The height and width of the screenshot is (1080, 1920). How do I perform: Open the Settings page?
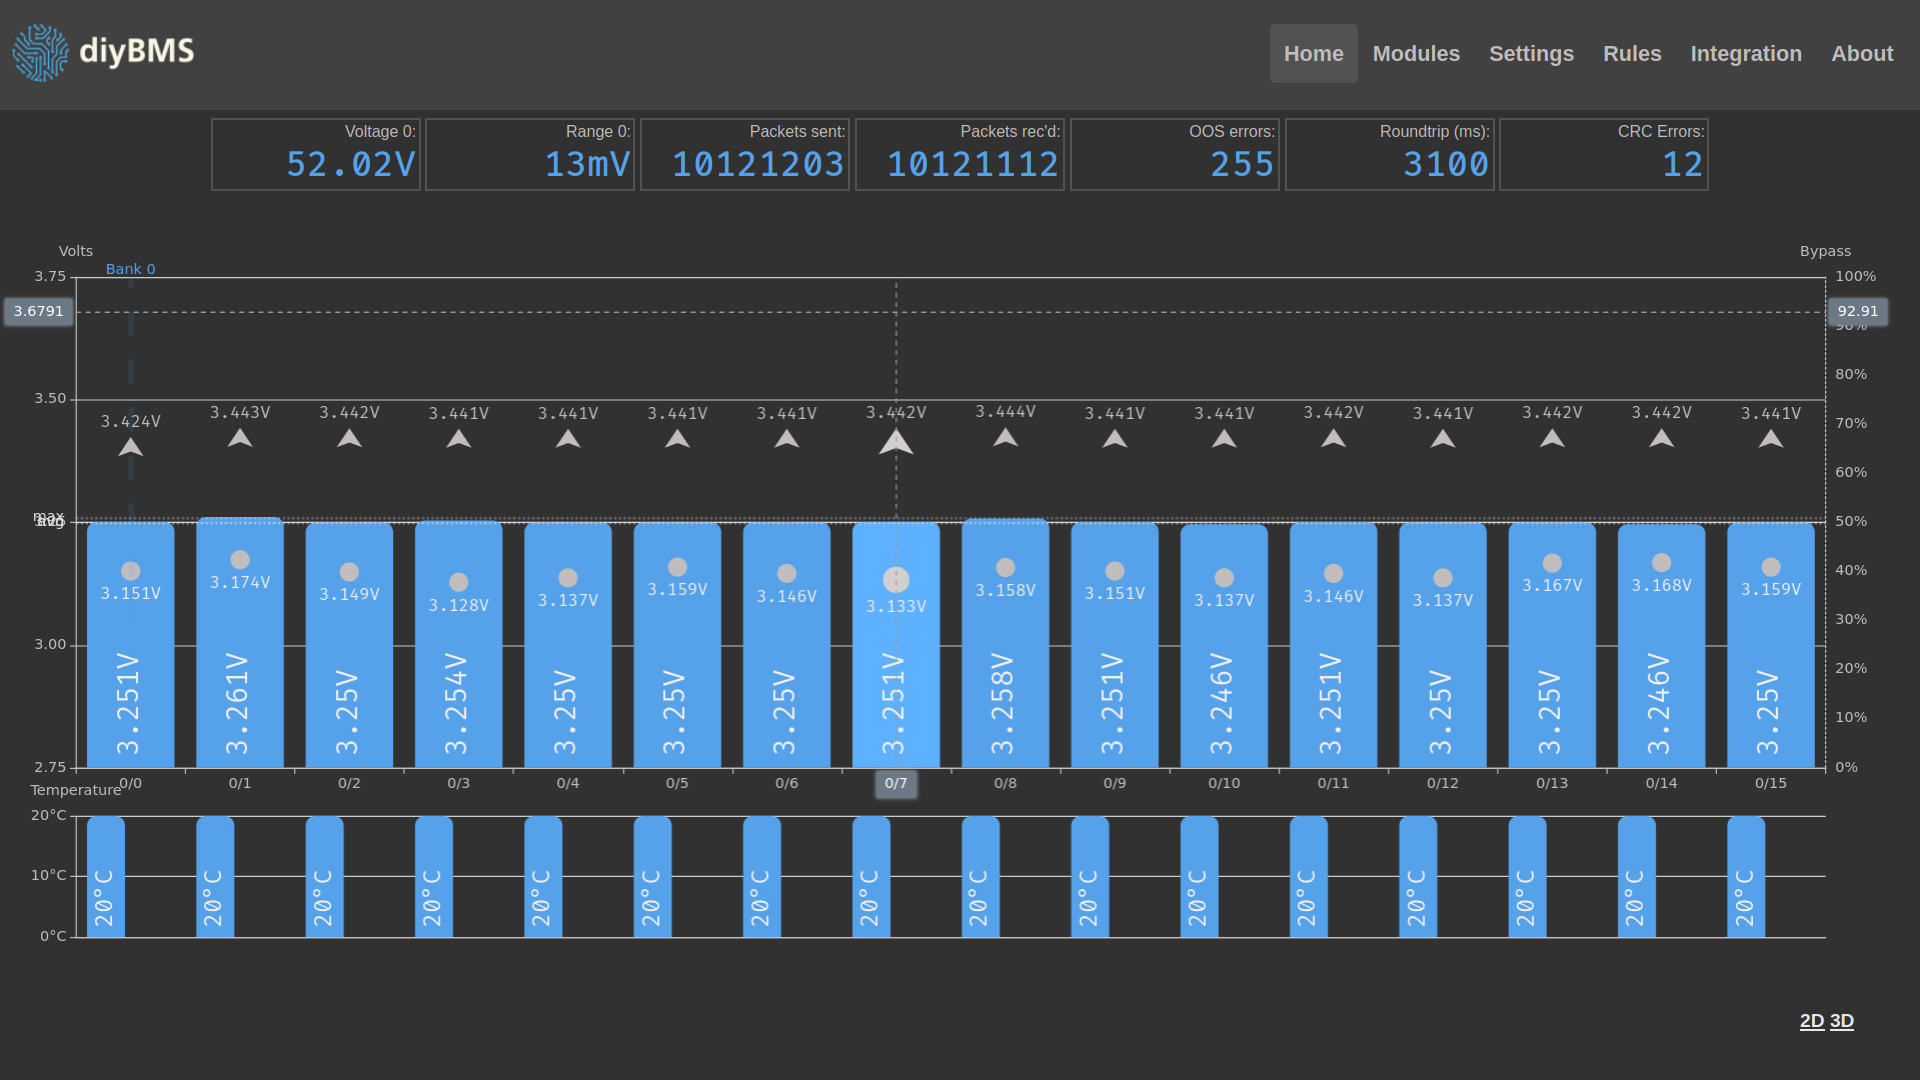pos(1530,54)
